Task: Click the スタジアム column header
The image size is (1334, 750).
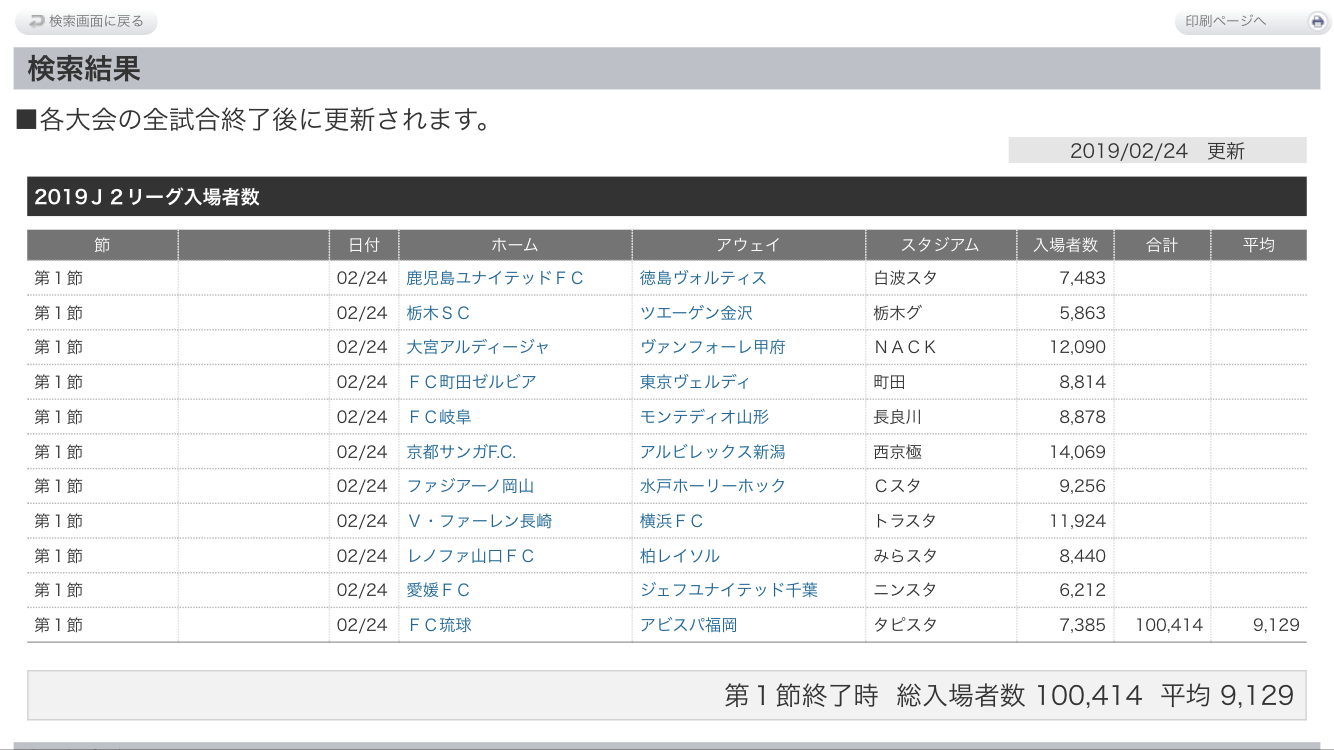Action: click(x=940, y=245)
